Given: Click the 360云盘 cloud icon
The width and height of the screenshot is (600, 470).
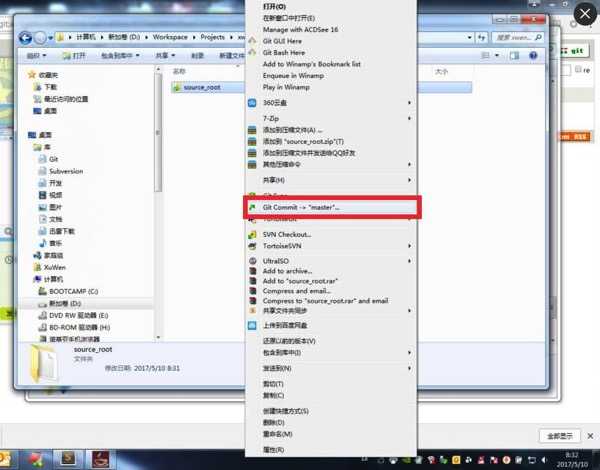Looking at the screenshot, I should [x=252, y=103].
